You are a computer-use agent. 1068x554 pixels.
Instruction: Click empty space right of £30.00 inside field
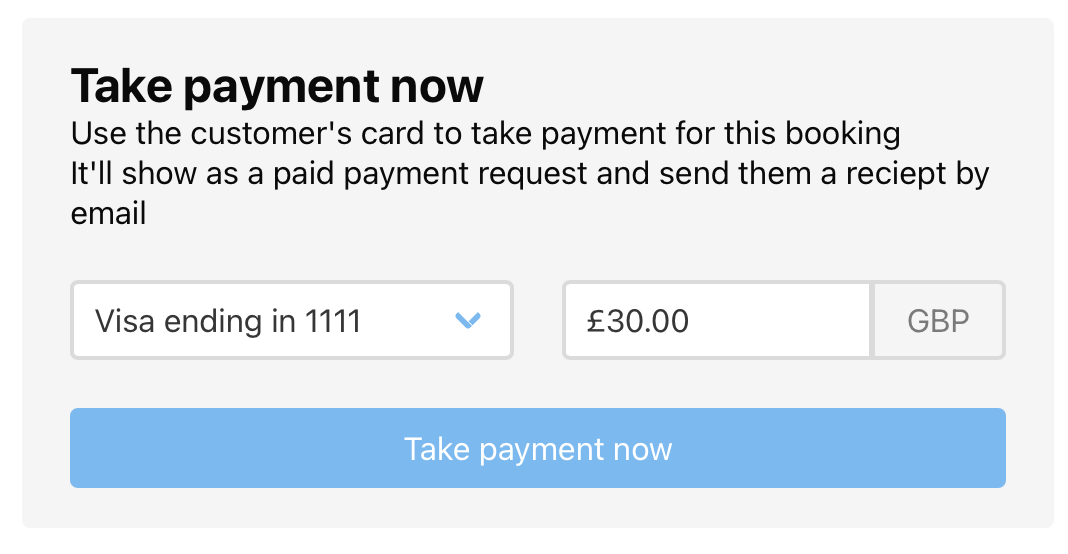[x=780, y=320]
